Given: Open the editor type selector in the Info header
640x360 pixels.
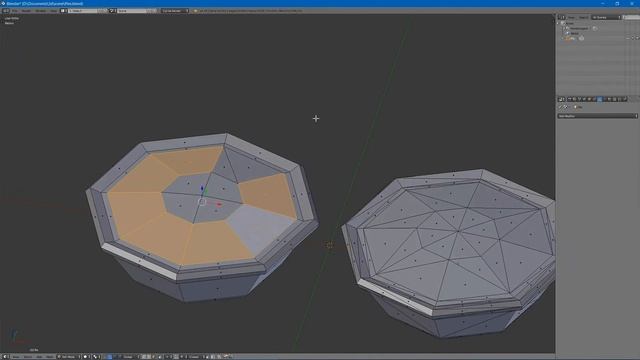Looking at the screenshot, I should 6,11.
